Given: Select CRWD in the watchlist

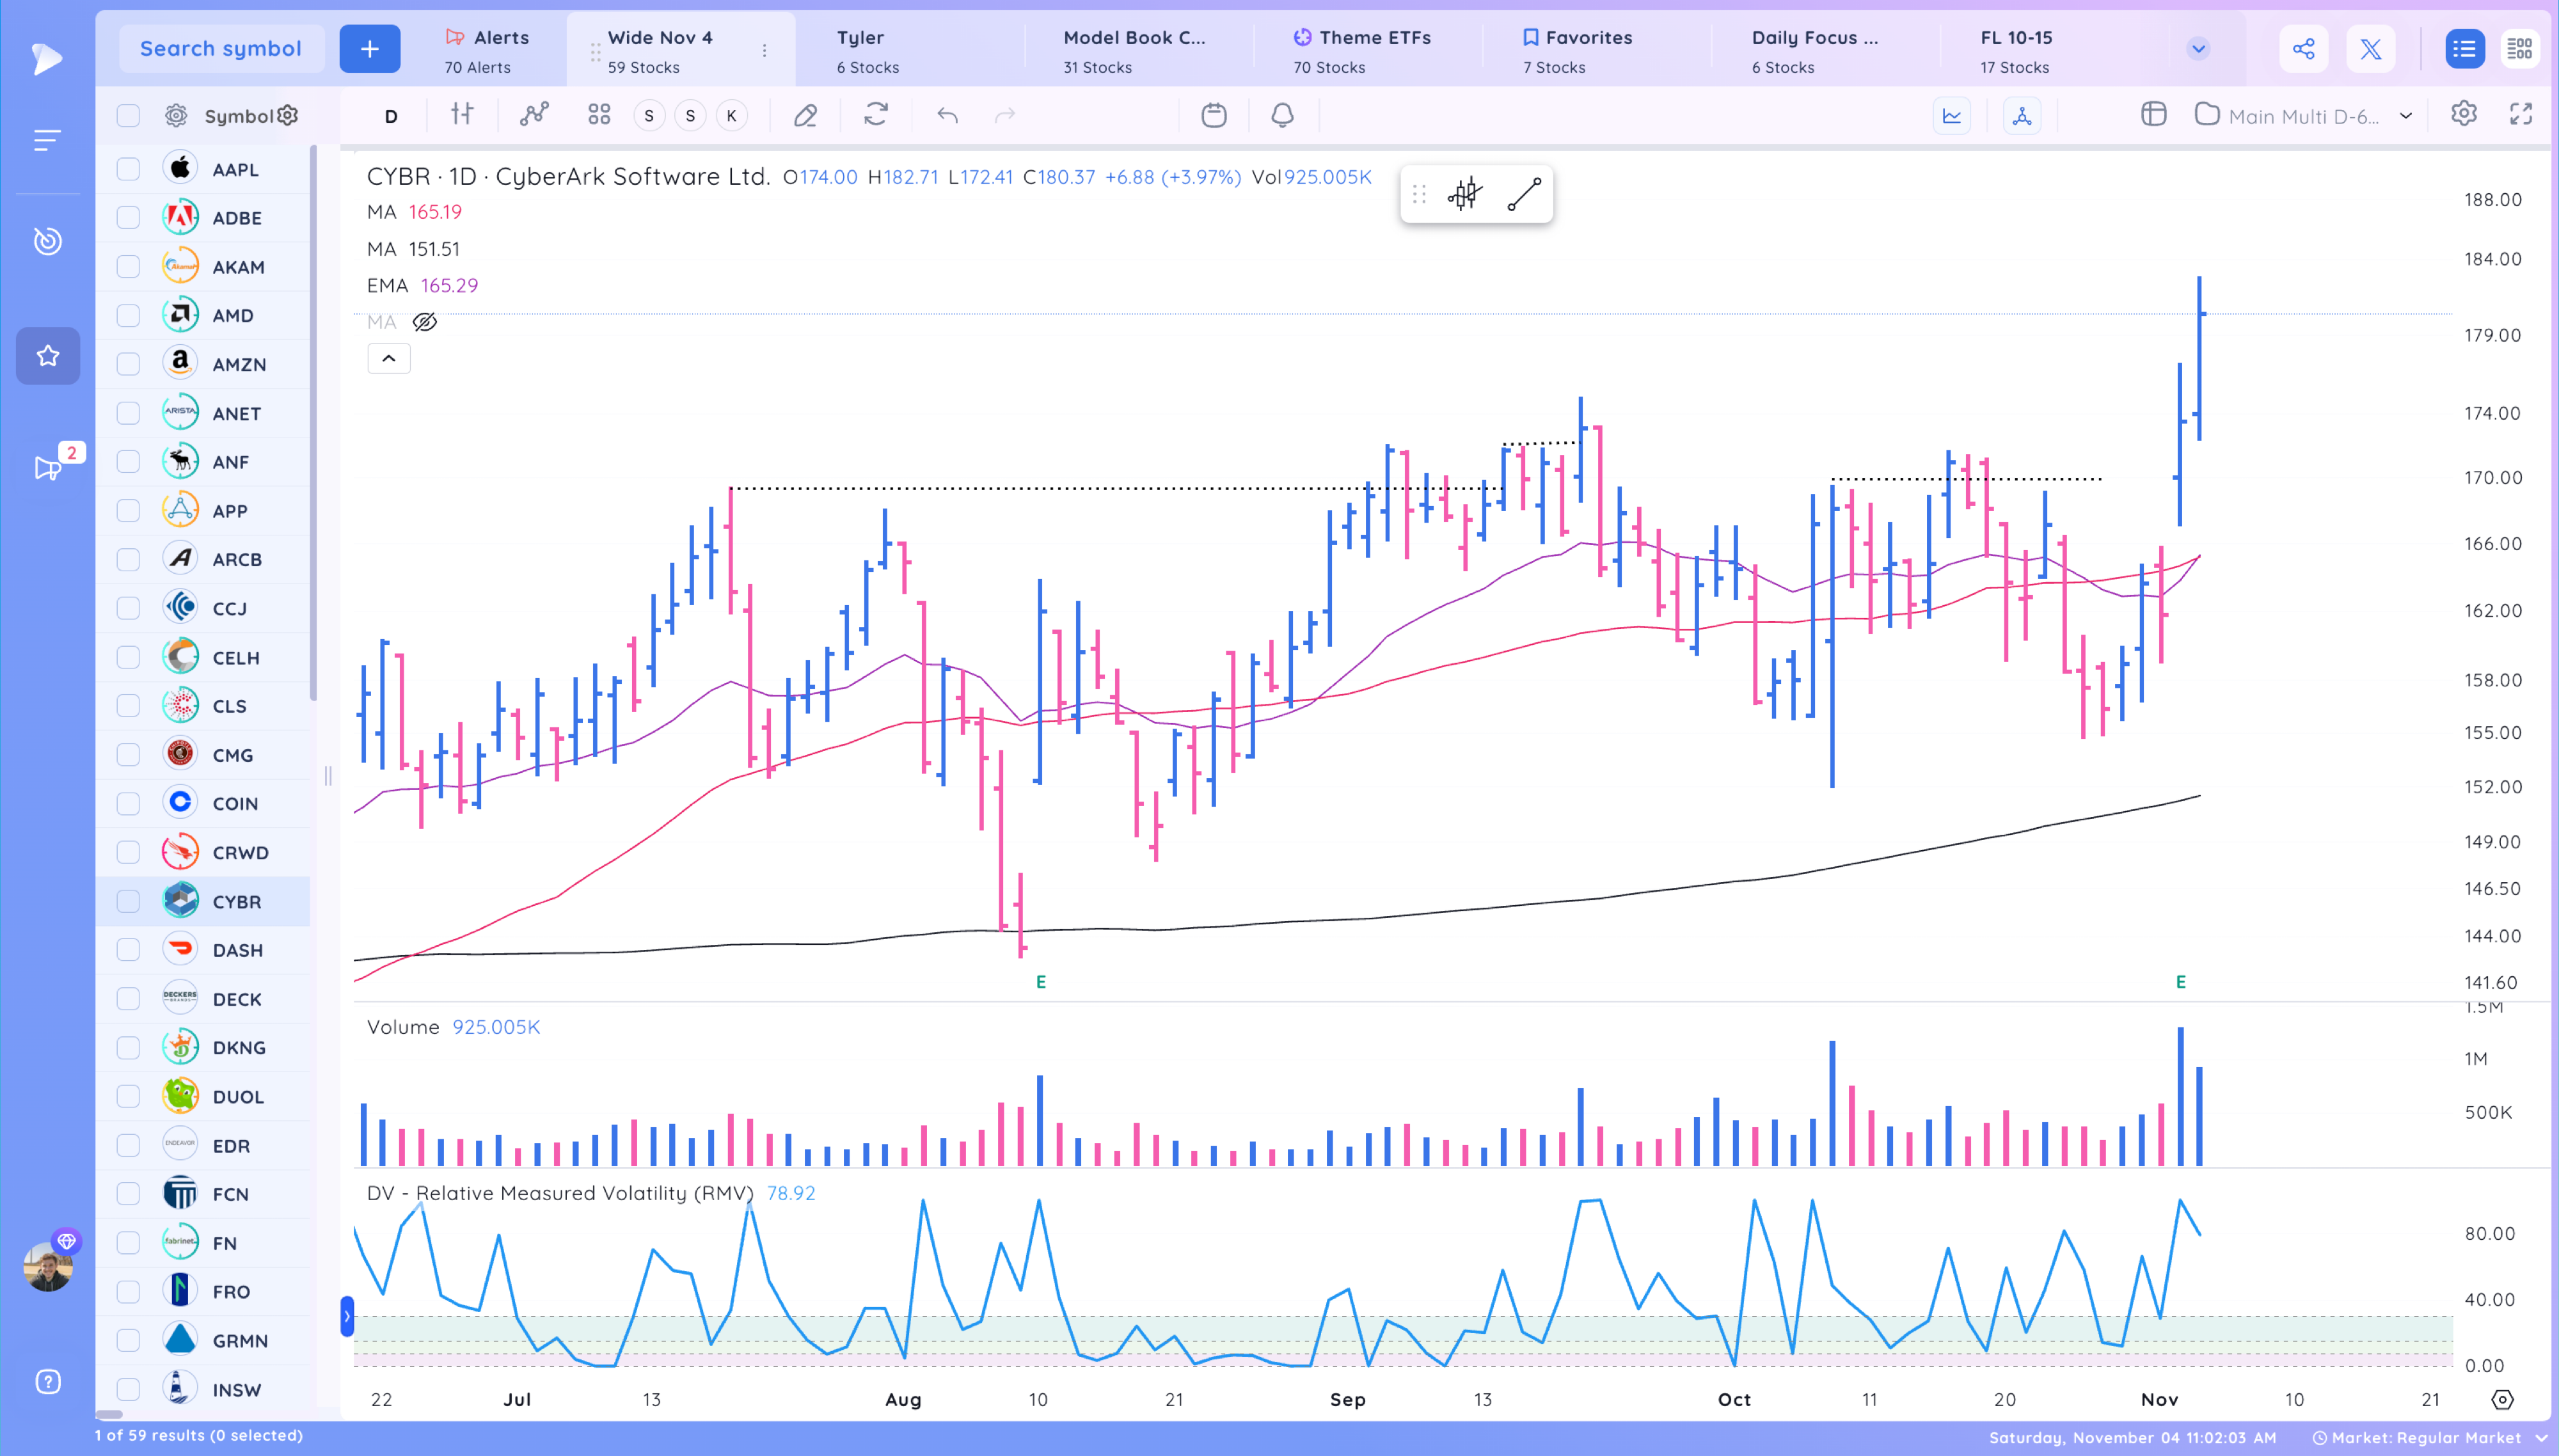Looking at the screenshot, I should [204, 852].
